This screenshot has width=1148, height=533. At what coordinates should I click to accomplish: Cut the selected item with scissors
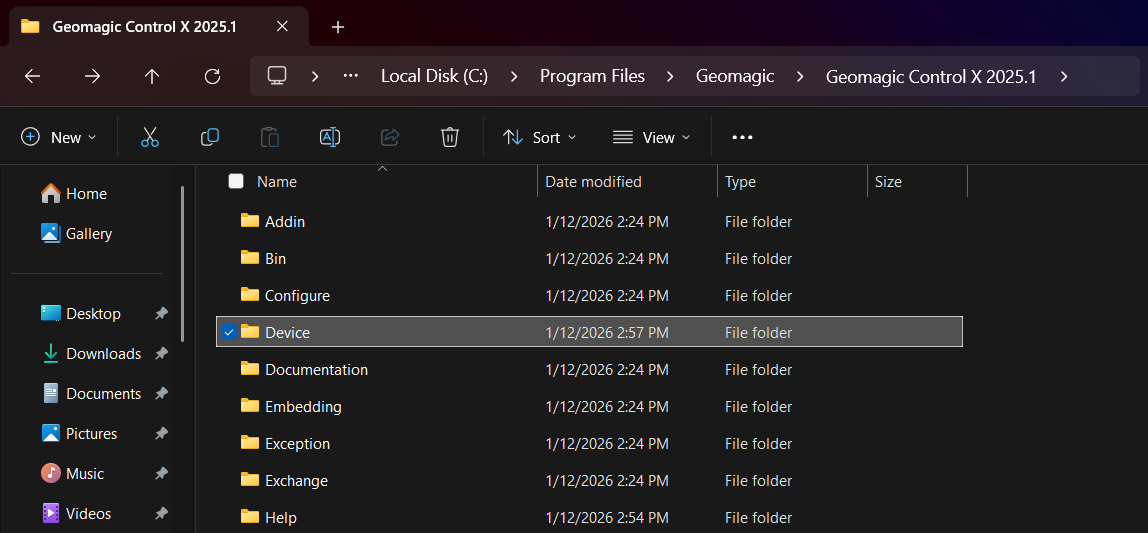(150, 137)
